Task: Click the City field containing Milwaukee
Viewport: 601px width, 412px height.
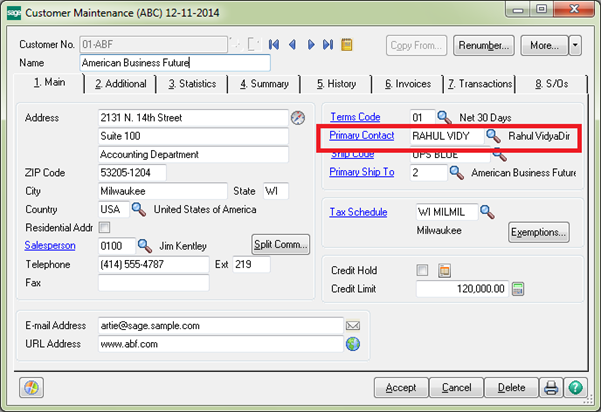Action: click(x=163, y=191)
